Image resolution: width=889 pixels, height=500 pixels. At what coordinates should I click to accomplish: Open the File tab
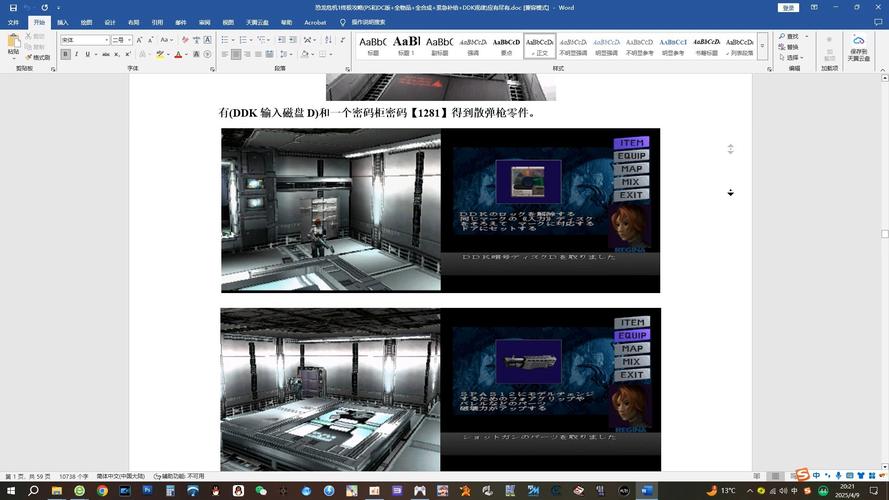13,22
